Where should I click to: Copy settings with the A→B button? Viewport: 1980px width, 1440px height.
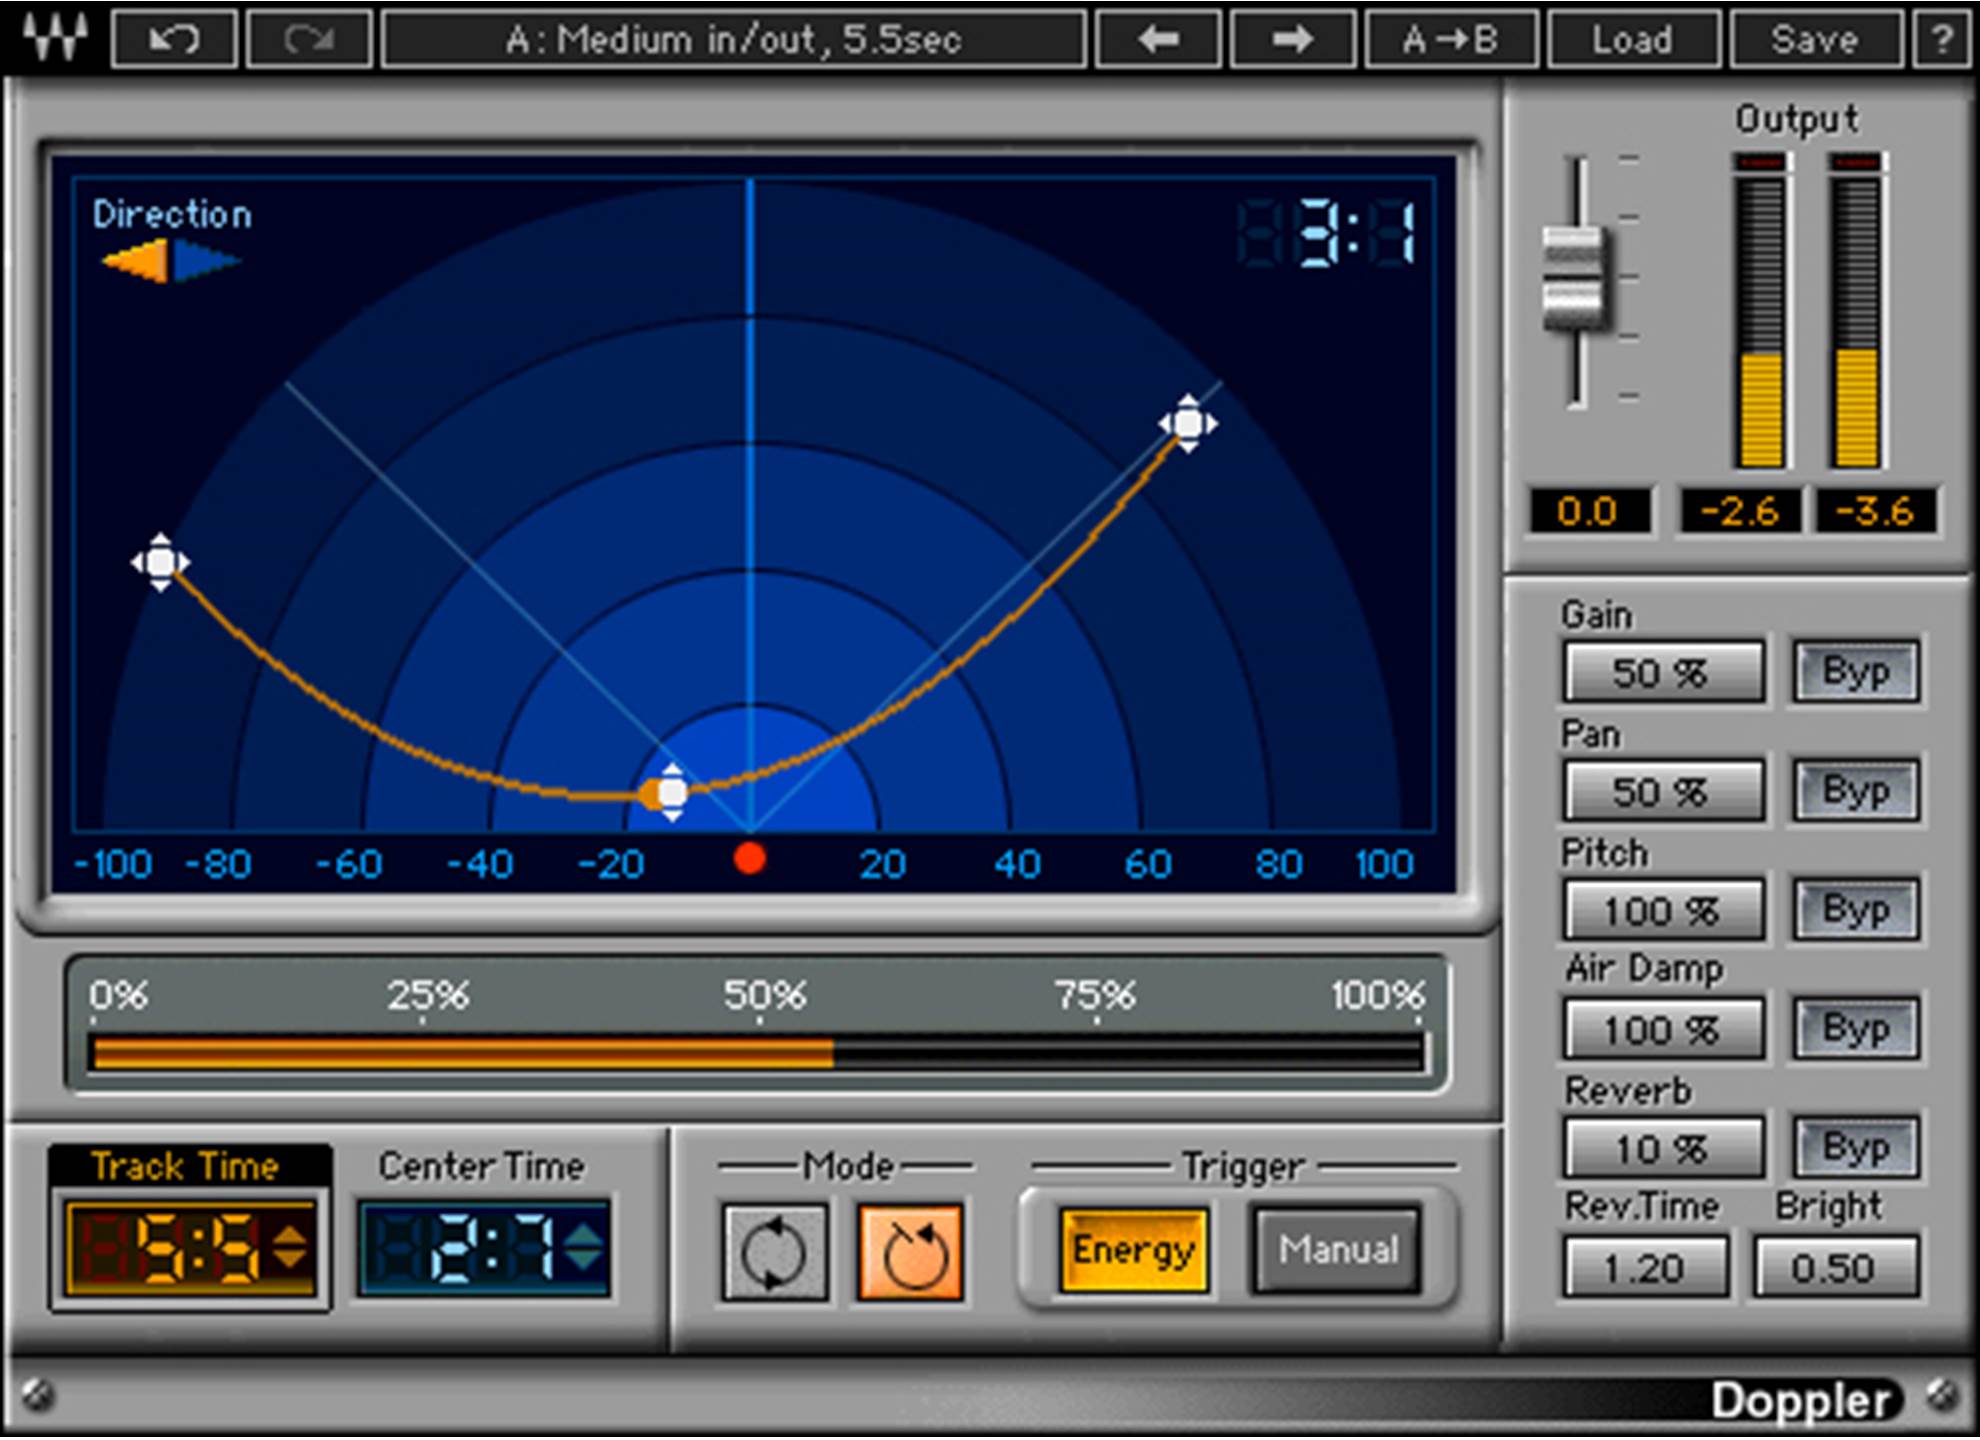pos(1452,40)
